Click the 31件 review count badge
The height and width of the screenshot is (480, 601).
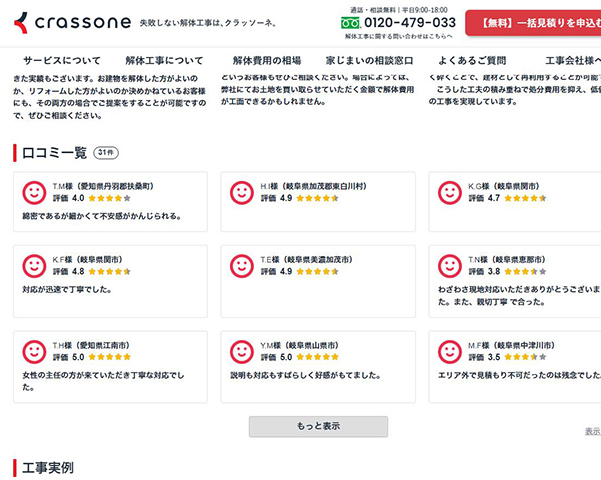click(106, 153)
